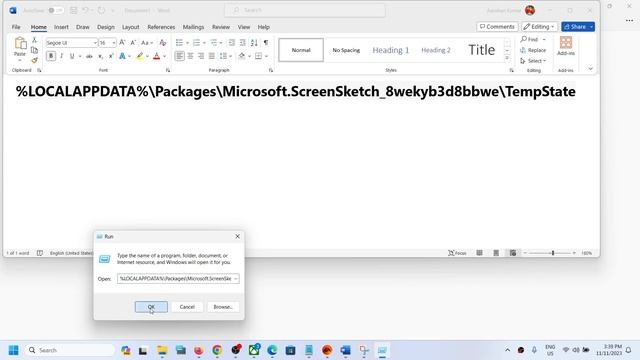Open Add-ins from the ribbon
Viewport: 640px width, 360px height.
click(x=566, y=46)
